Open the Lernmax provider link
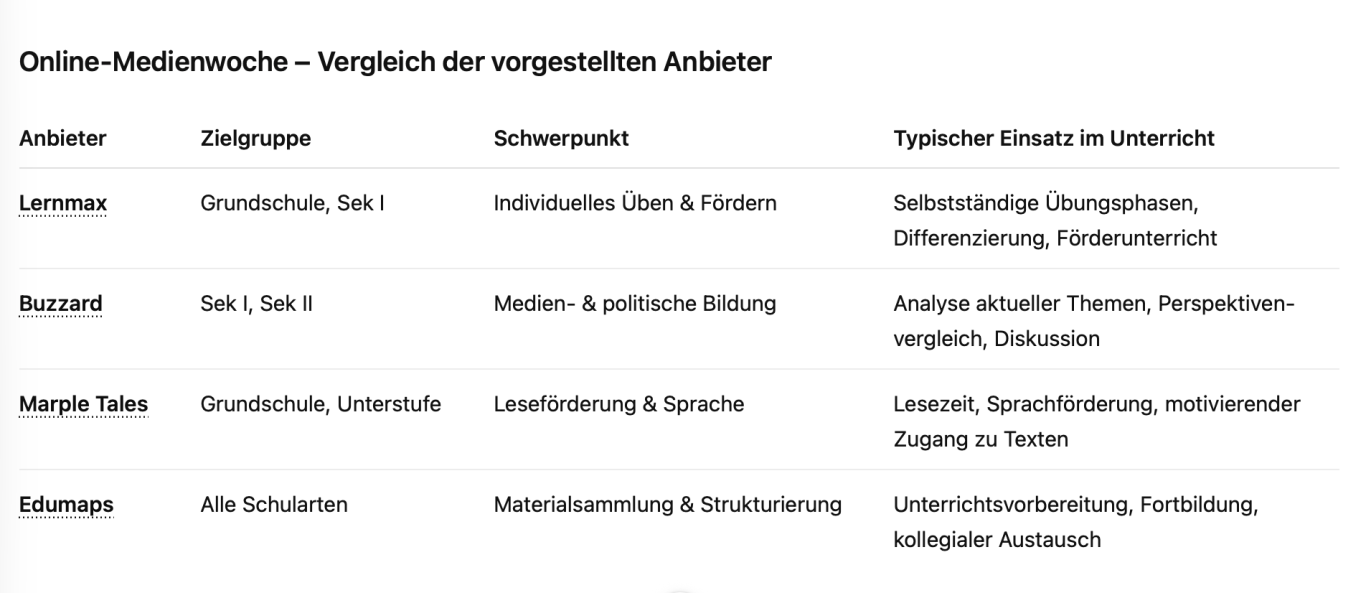 pos(63,204)
